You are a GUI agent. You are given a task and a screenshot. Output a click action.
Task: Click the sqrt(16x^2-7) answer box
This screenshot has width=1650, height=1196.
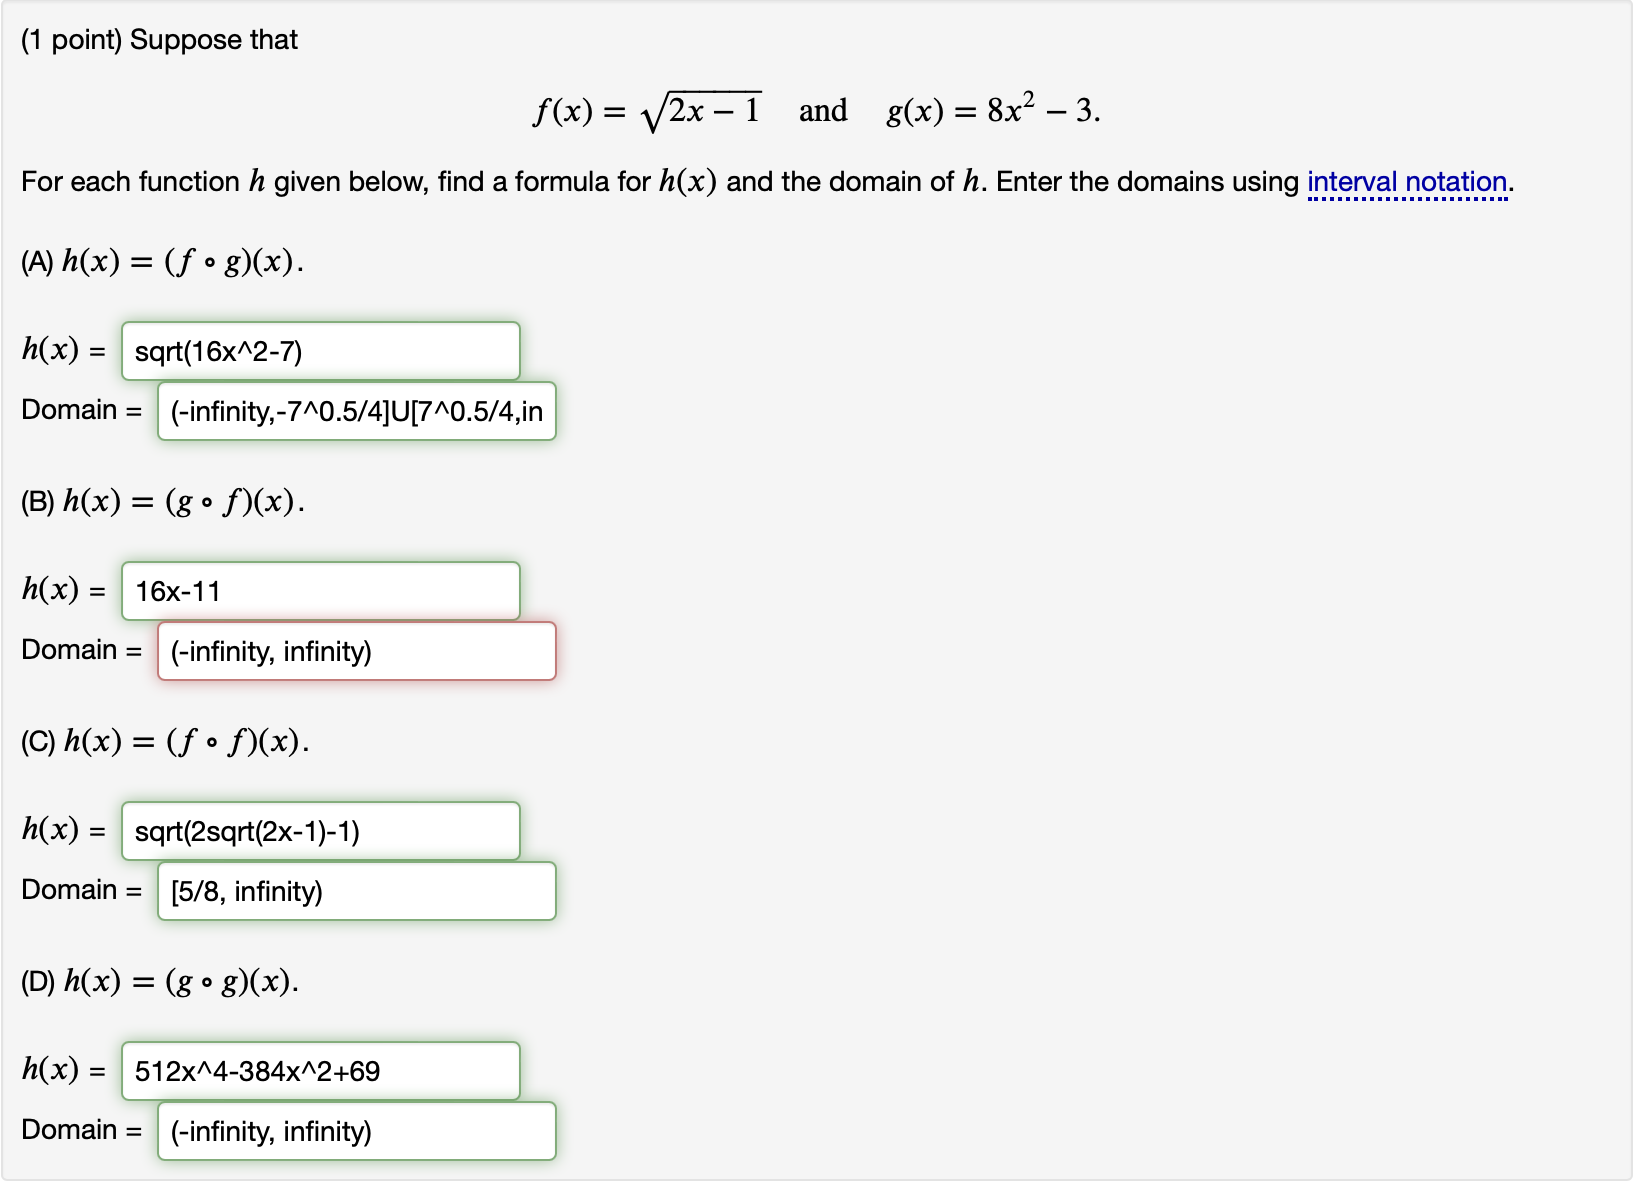click(x=320, y=351)
